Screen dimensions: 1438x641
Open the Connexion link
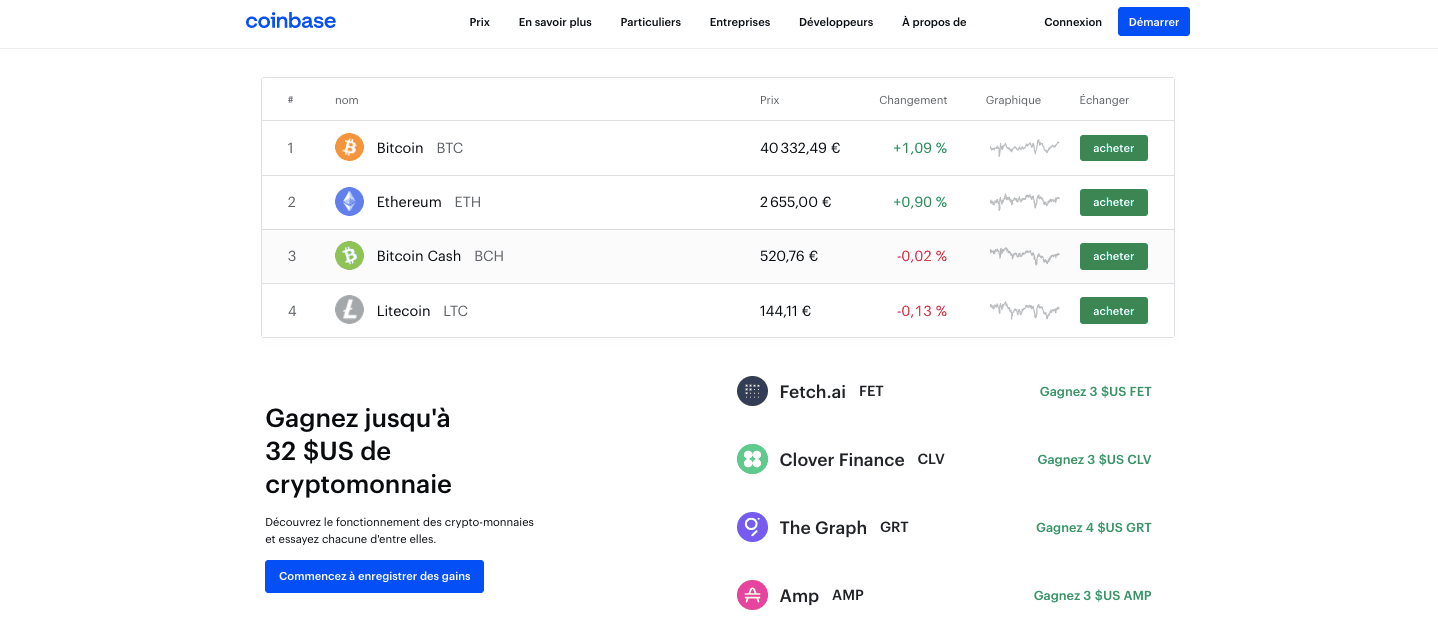tap(1072, 21)
